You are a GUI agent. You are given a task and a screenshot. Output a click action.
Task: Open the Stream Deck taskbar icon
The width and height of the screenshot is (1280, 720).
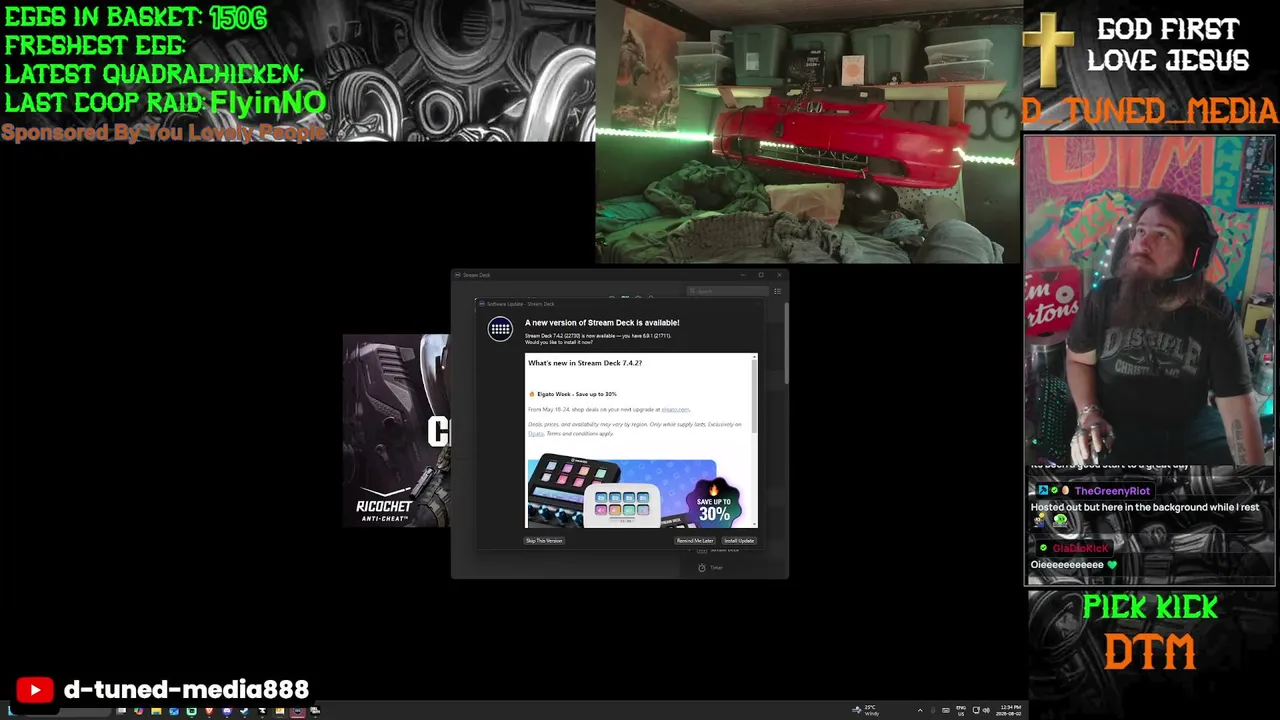click(x=297, y=711)
